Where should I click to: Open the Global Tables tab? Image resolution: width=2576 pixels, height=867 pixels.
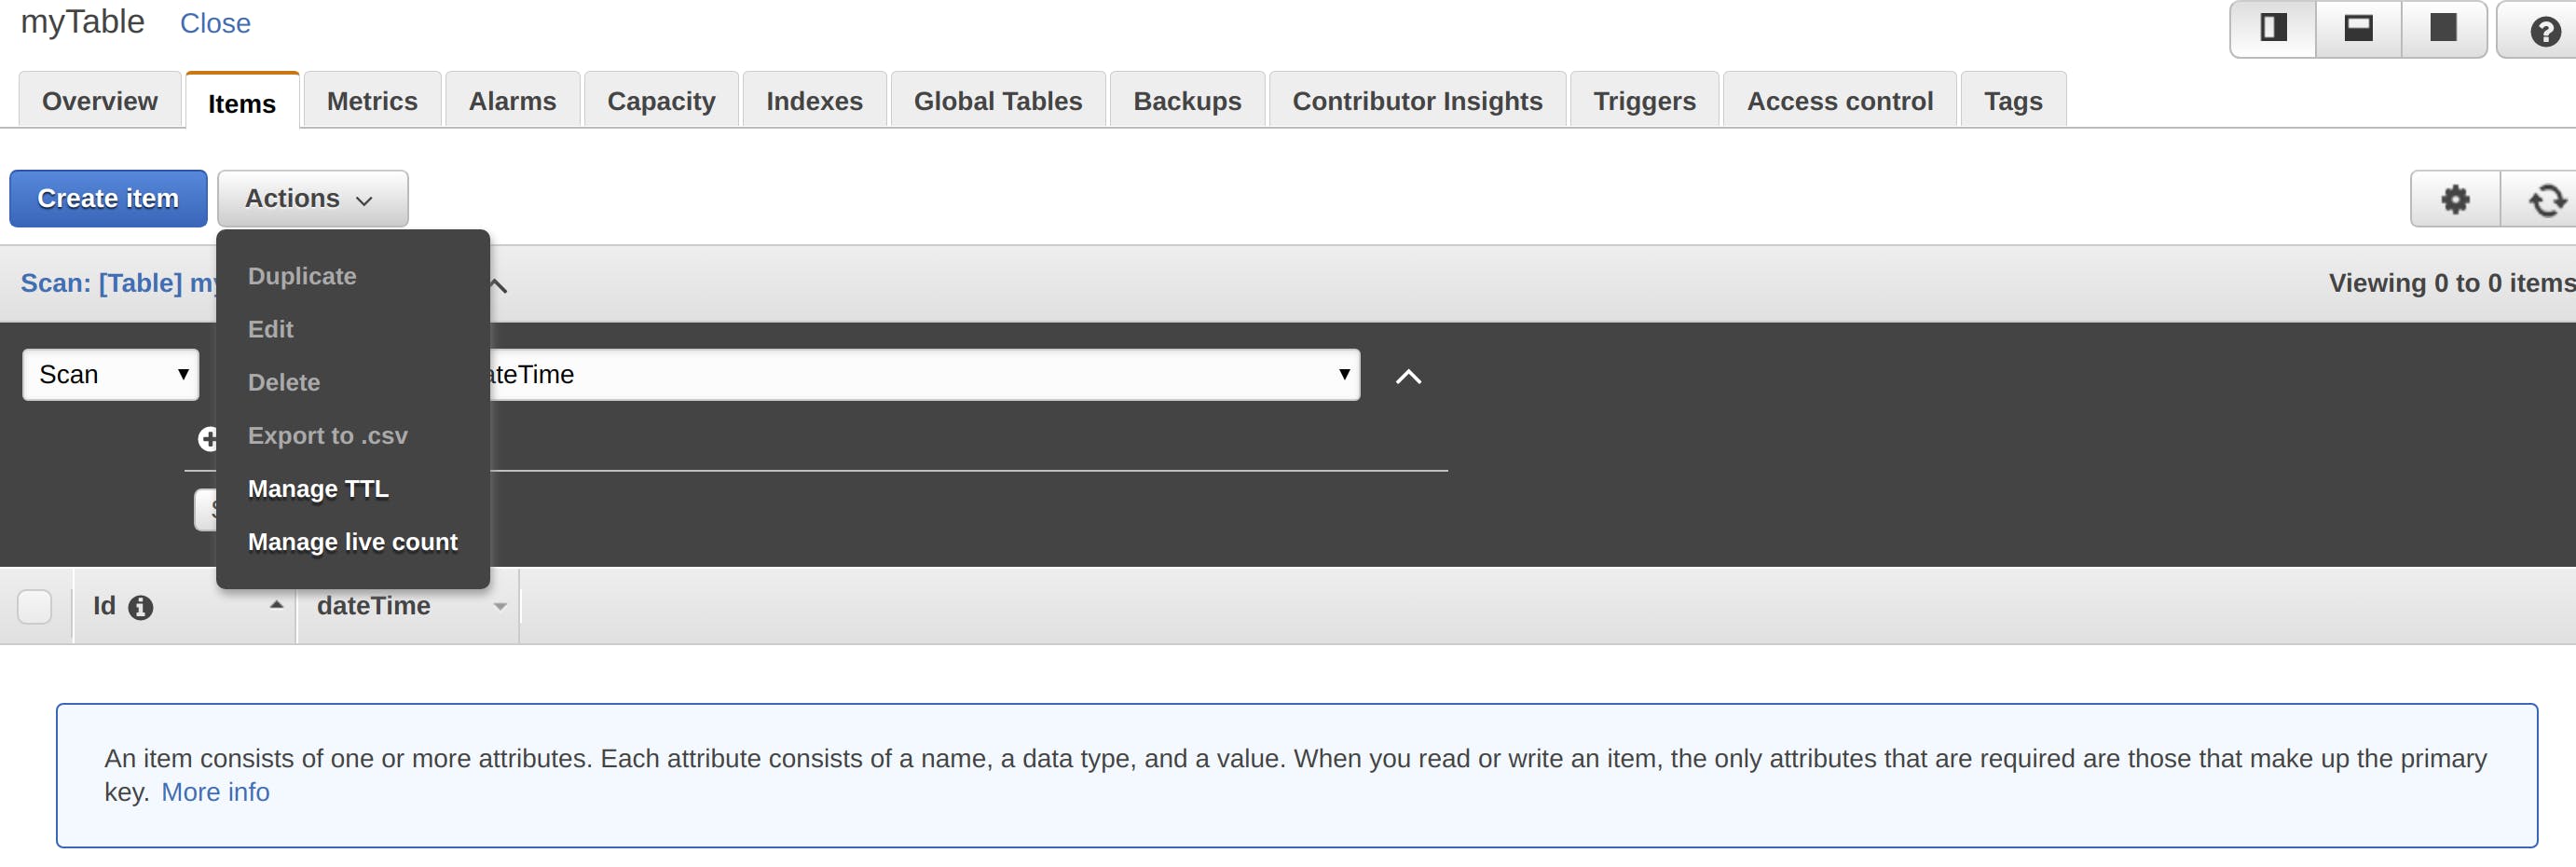(x=998, y=101)
